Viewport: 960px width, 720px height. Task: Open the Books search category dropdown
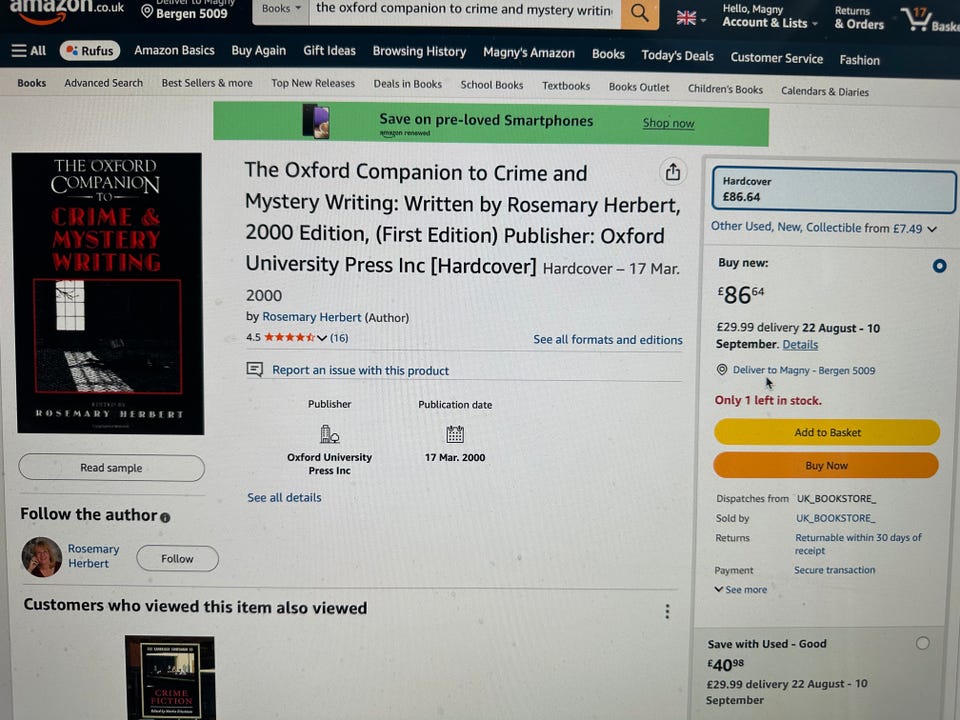[x=281, y=10]
